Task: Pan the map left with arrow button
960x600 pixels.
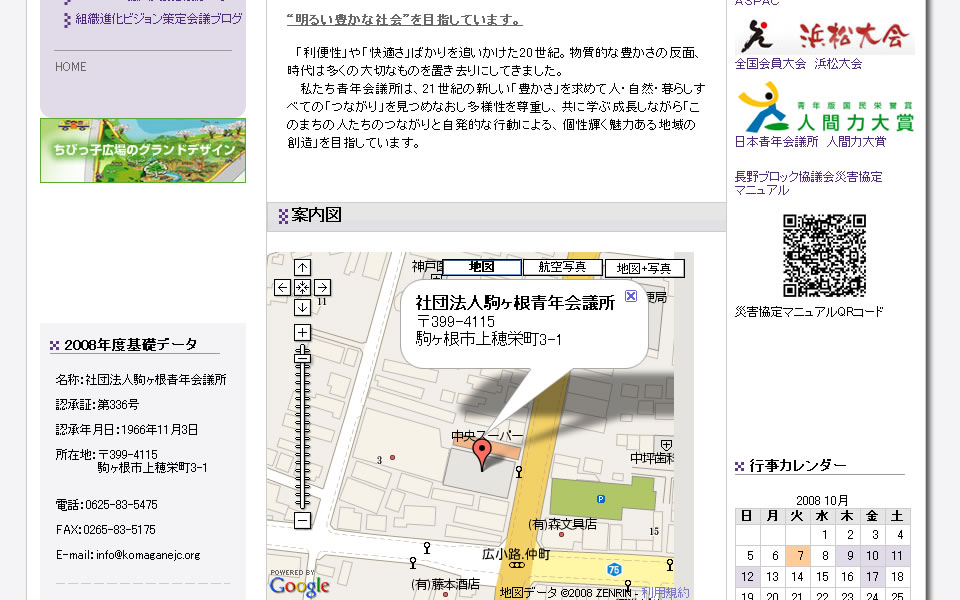Action: [x=282, y=287]
